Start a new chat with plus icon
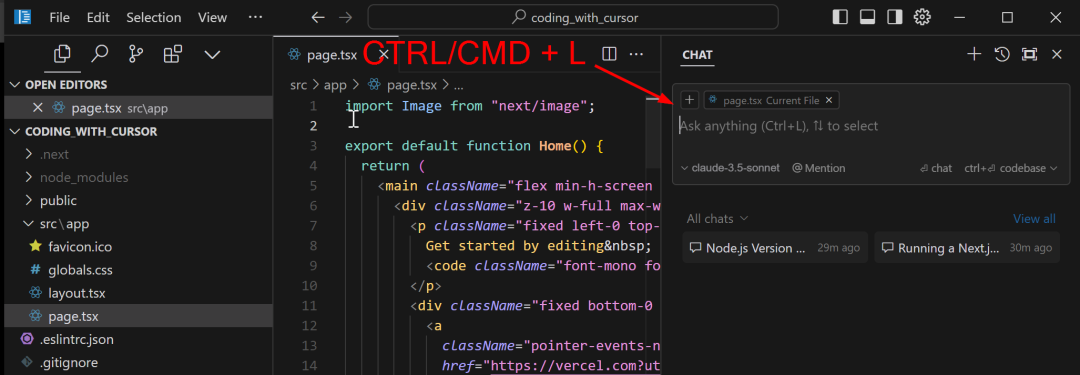 coord(974,54)
